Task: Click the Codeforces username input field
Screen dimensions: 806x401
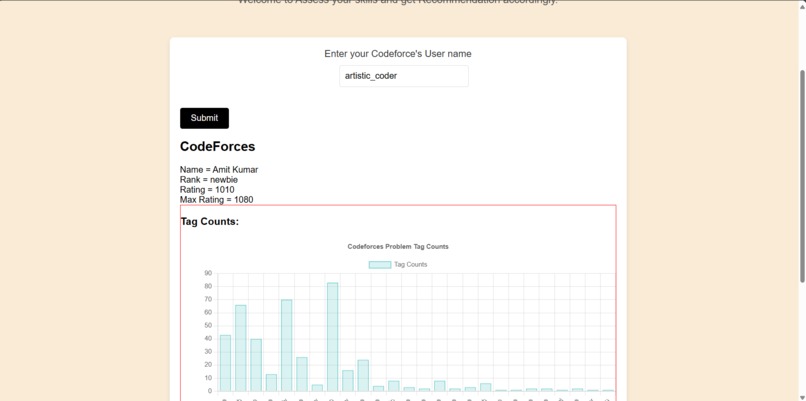Action: pyautogui.click(x=404, y=76)
